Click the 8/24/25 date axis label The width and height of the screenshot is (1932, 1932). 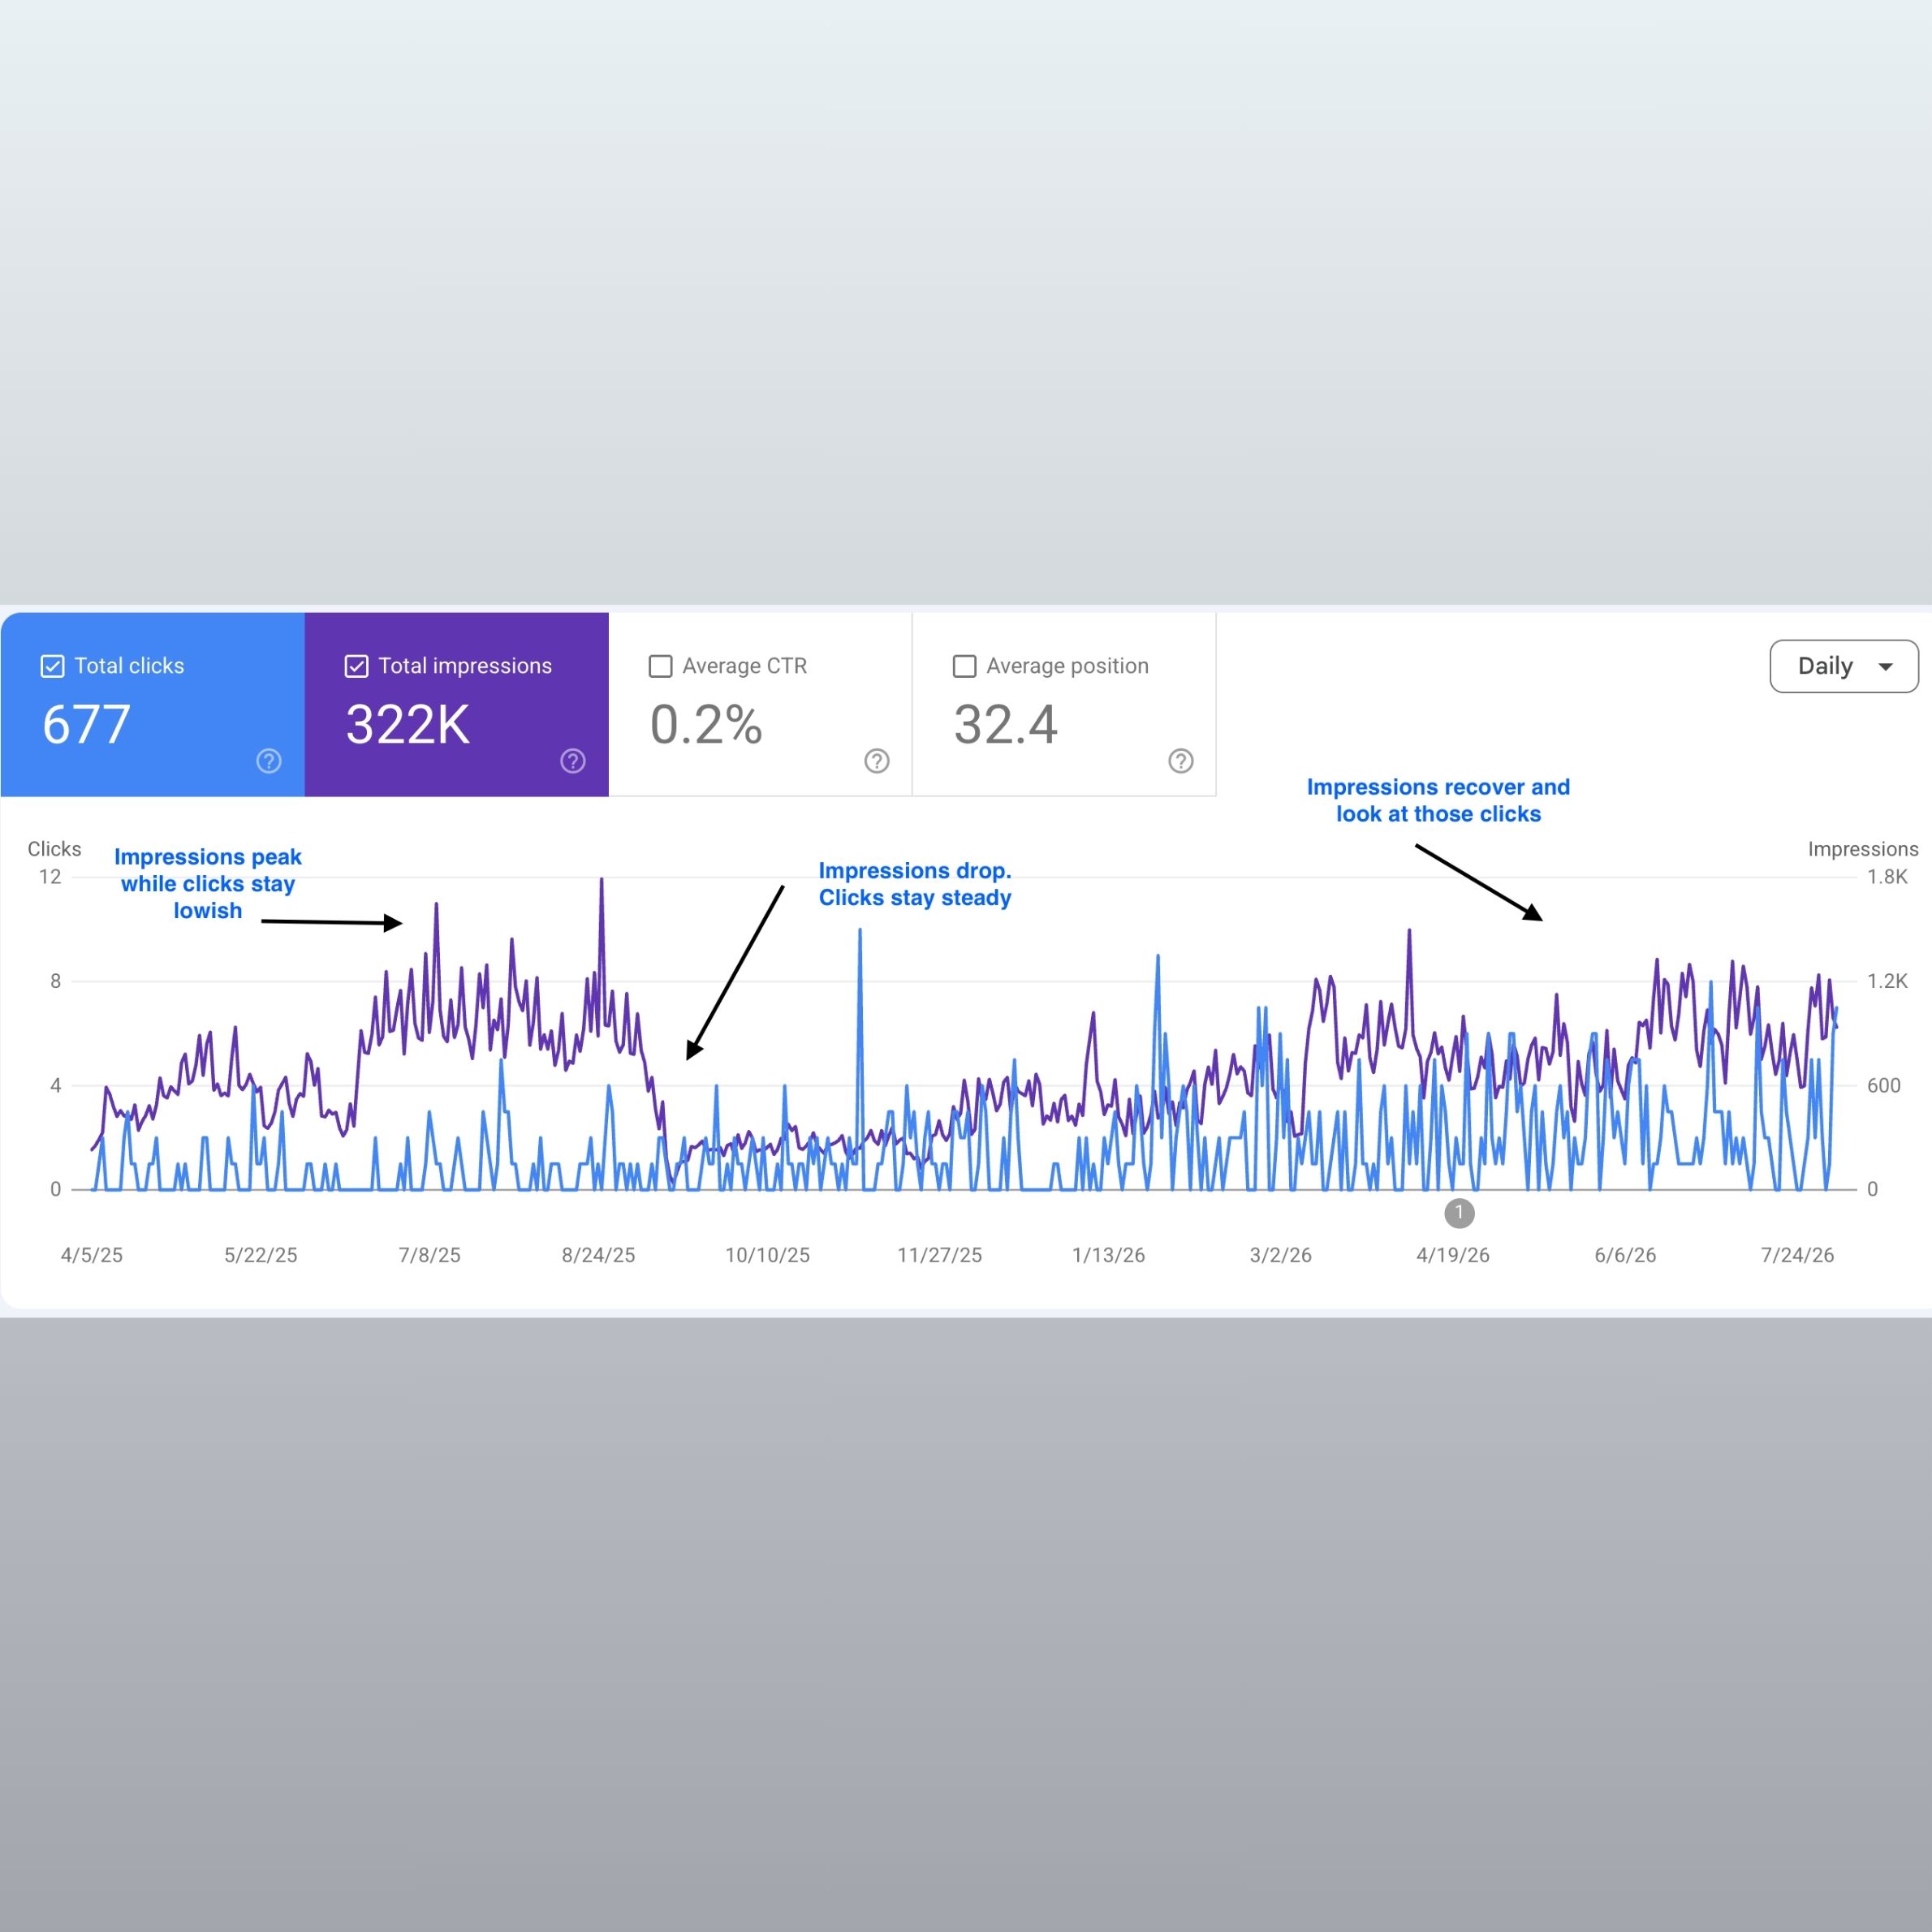click(598, 1255)
